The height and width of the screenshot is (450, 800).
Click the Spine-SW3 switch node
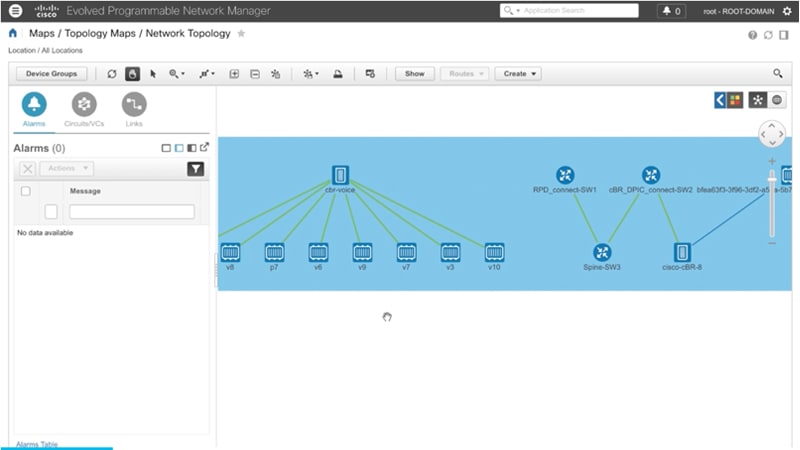pos(602,252)
